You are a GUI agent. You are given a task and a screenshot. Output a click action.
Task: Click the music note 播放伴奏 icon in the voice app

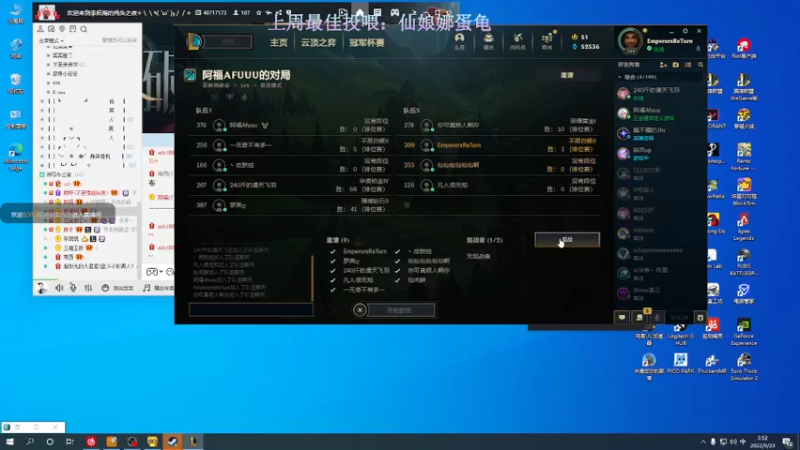point(146,288)
